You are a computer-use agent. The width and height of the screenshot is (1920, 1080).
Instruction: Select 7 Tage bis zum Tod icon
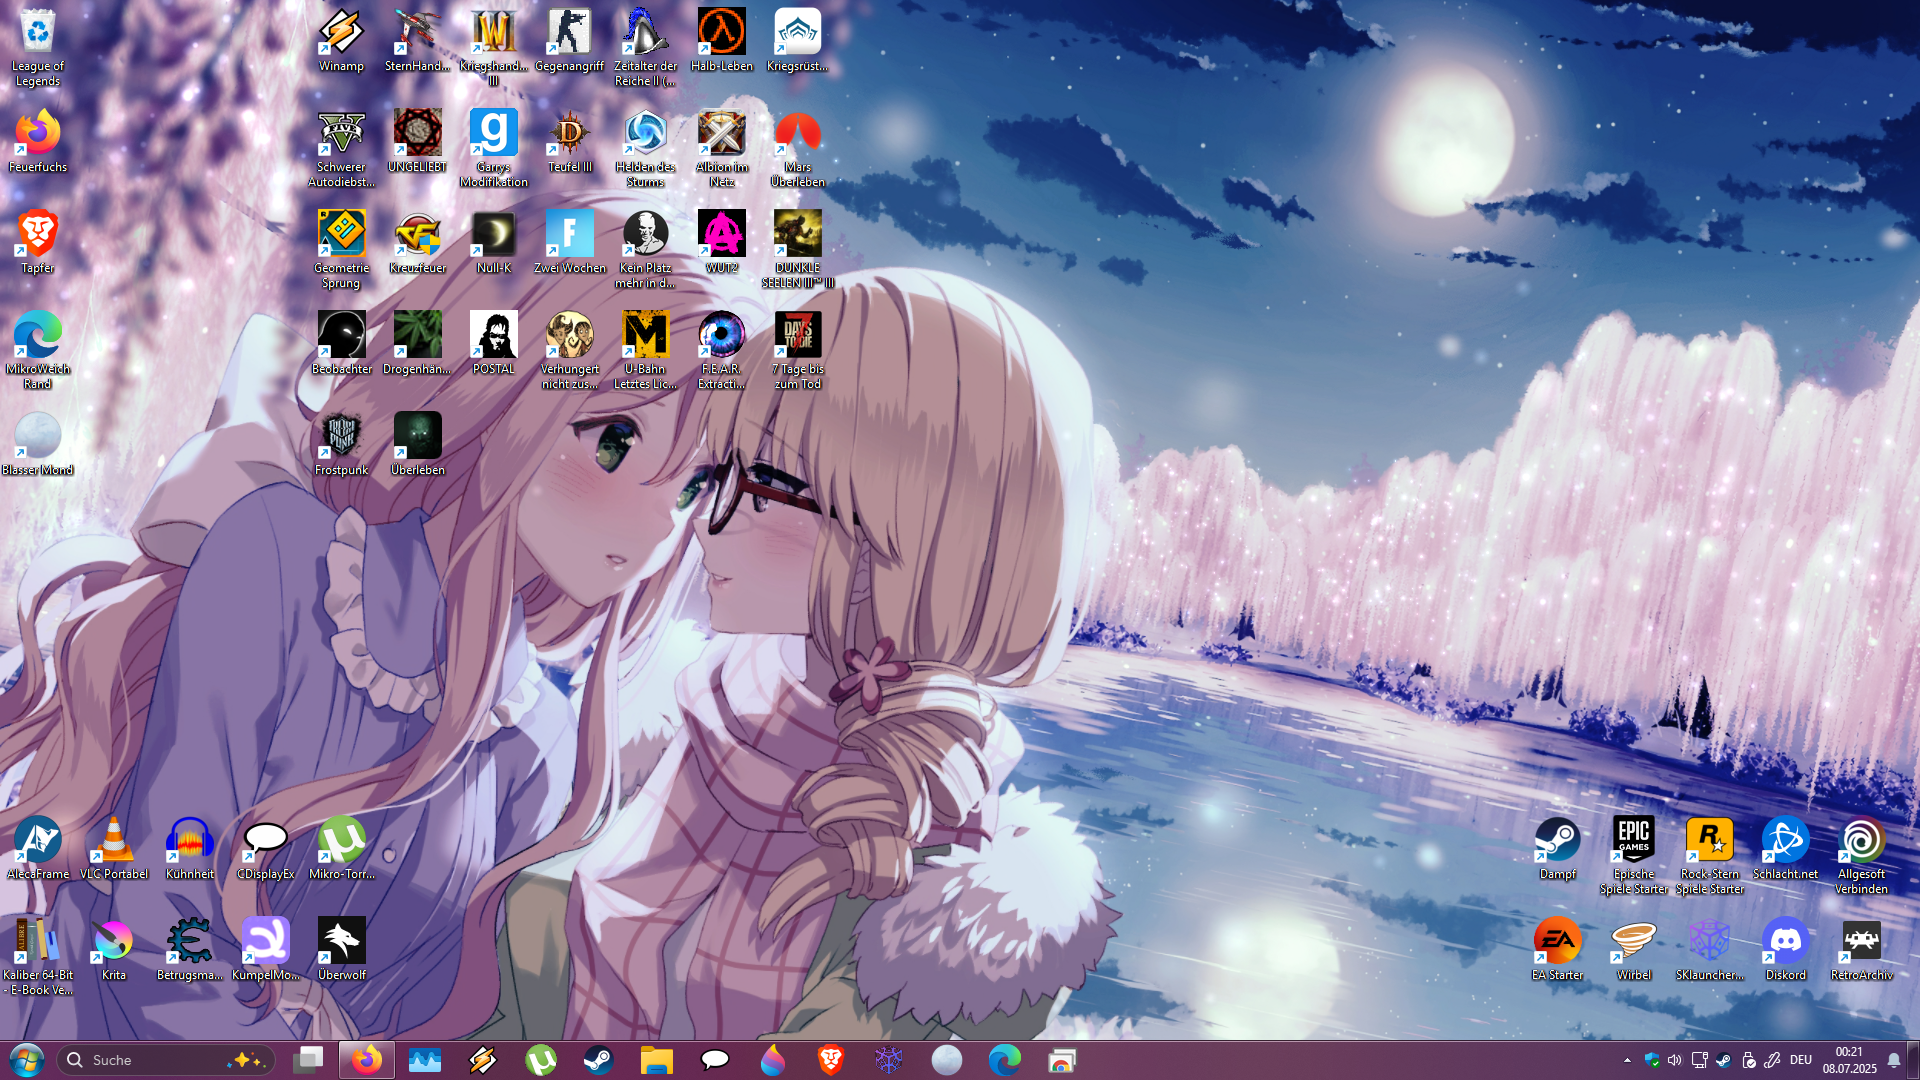point(798,350)
